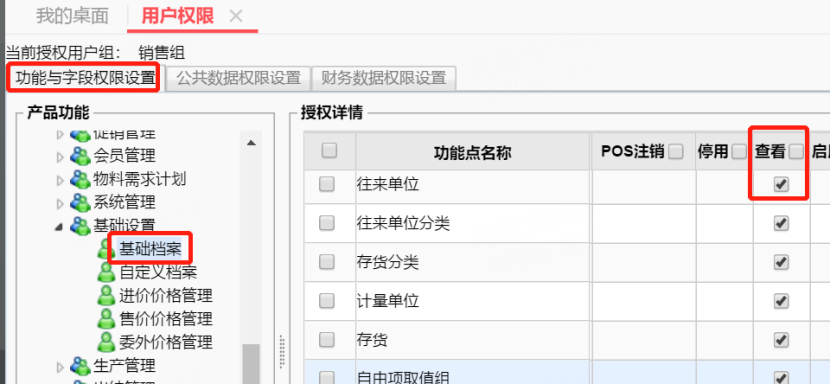
Task: Click the 进价价格管理 user icon
Action: [107, 295]
